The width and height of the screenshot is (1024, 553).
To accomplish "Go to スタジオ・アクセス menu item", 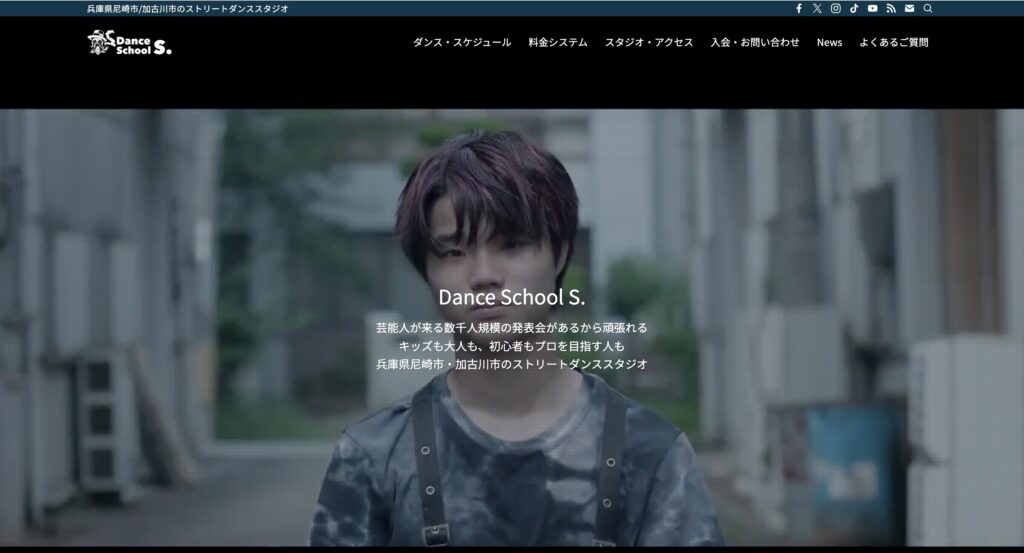I will [x=649, y=42].
